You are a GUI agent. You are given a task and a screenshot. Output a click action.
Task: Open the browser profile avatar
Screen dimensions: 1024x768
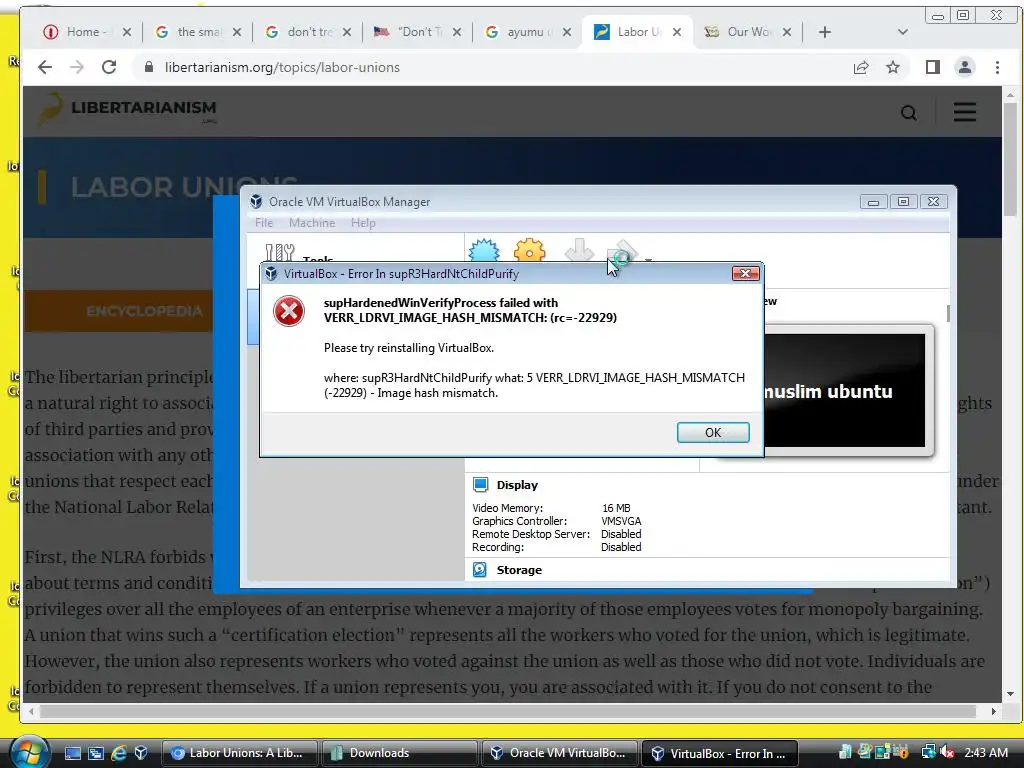point(965,67)
